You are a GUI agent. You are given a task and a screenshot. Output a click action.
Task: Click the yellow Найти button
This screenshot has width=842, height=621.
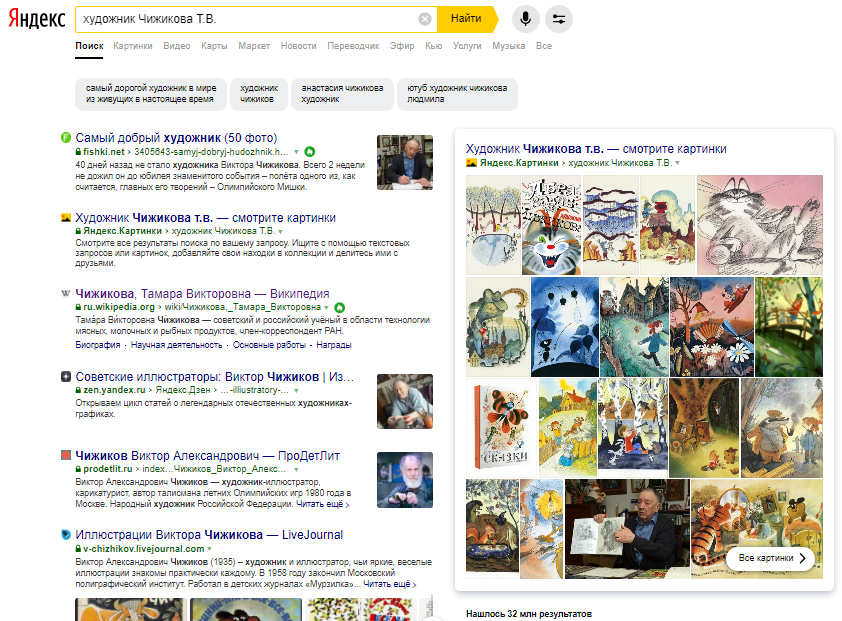tap(468, 19)
